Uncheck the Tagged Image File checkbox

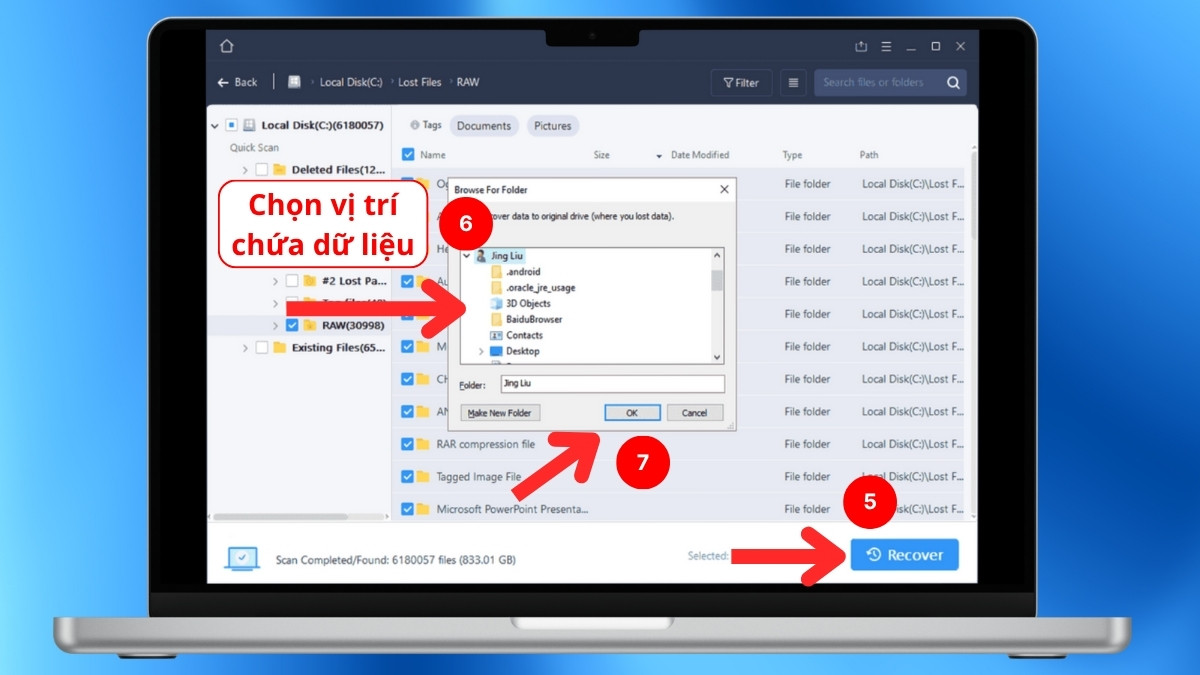click(x=408, y=477)
